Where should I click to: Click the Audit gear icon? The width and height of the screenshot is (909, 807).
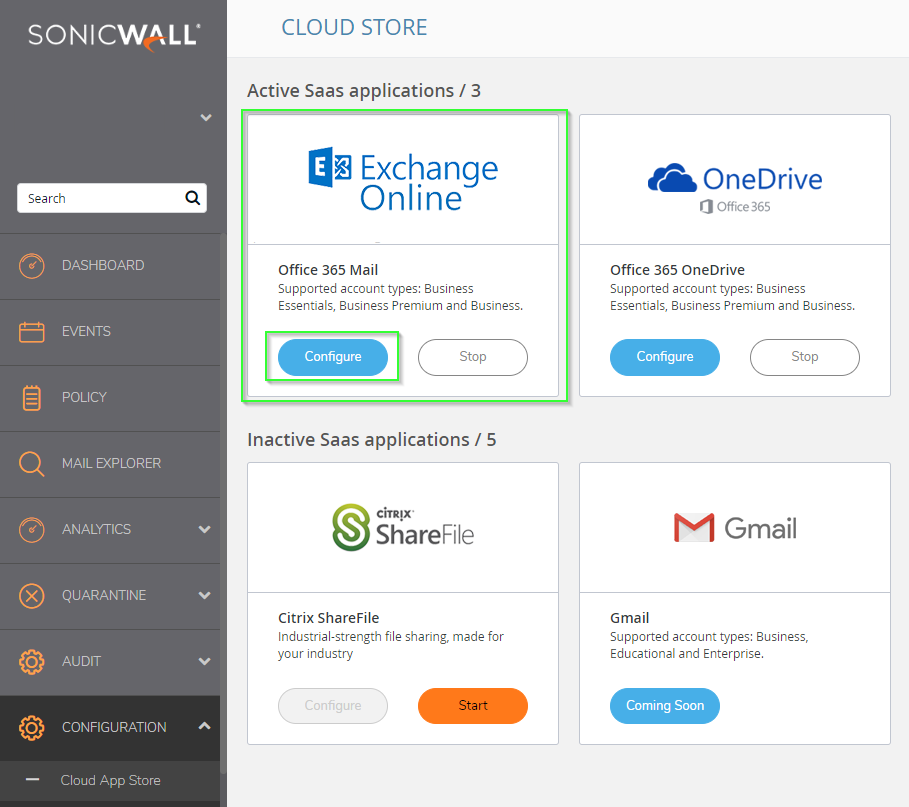click(x=31, y=662)
